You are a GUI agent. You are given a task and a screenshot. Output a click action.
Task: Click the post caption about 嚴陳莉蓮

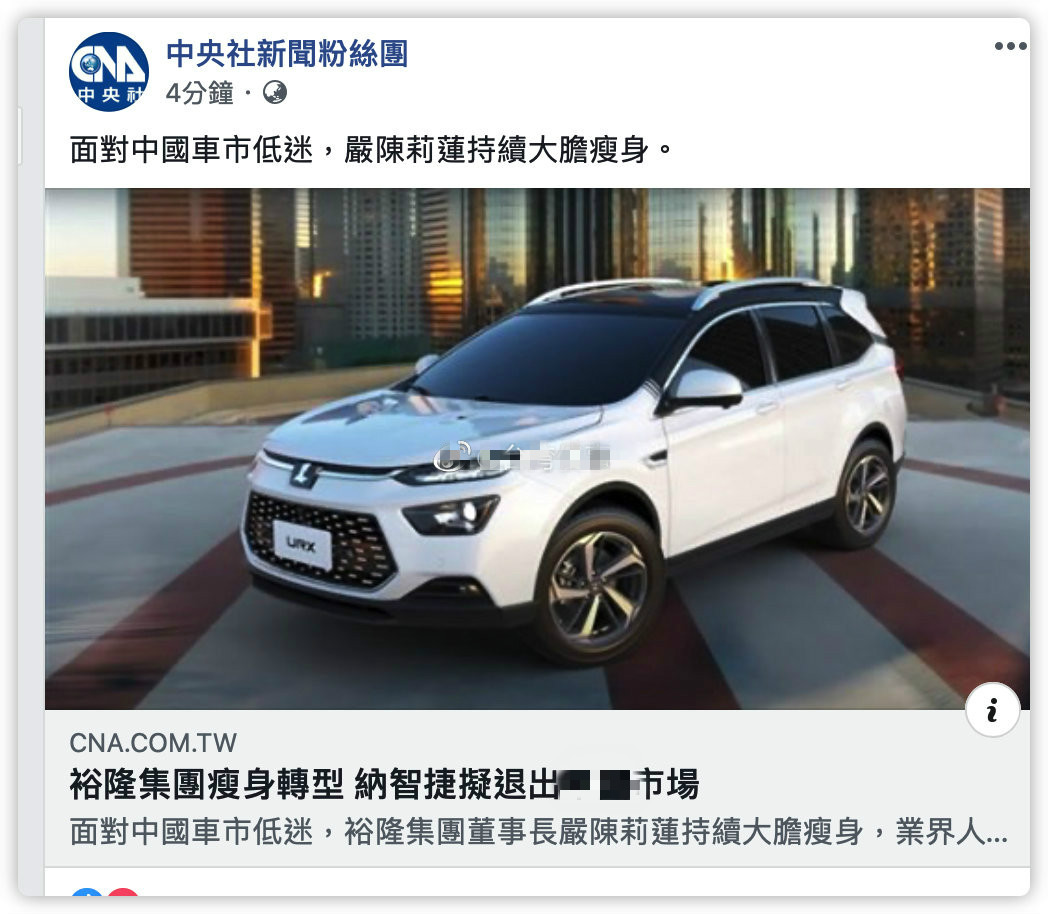coord(370,150)
